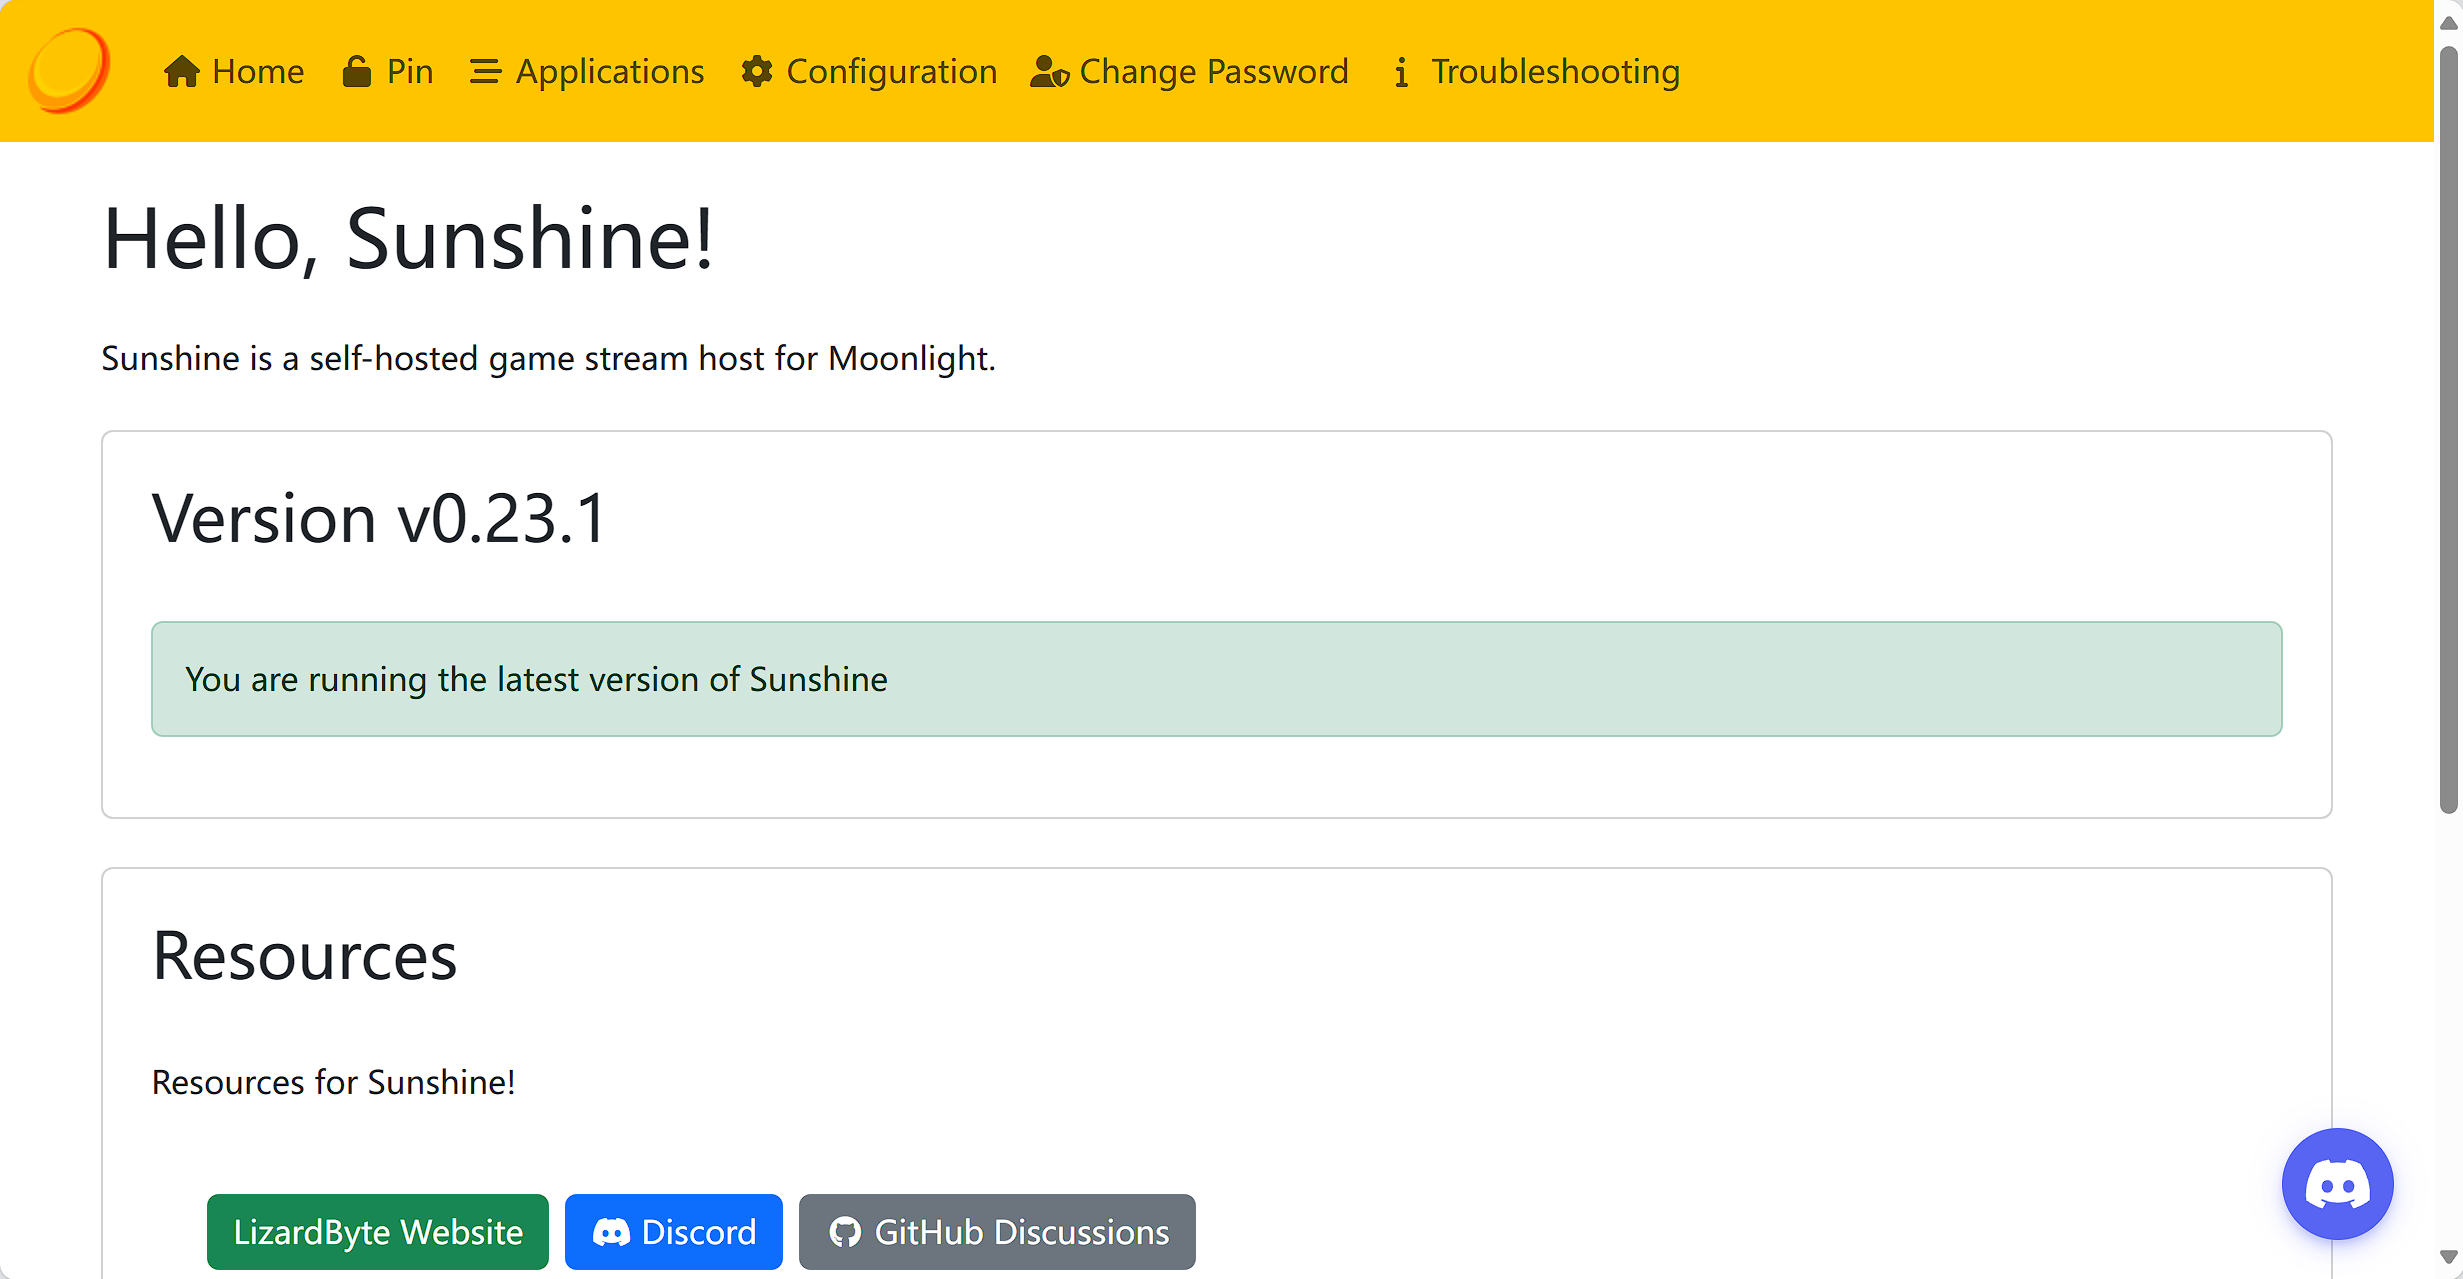The height and width of the screenshot is (1279, 2463).
Task: Click the Configuration gear icon
Action: pos(757,72)
